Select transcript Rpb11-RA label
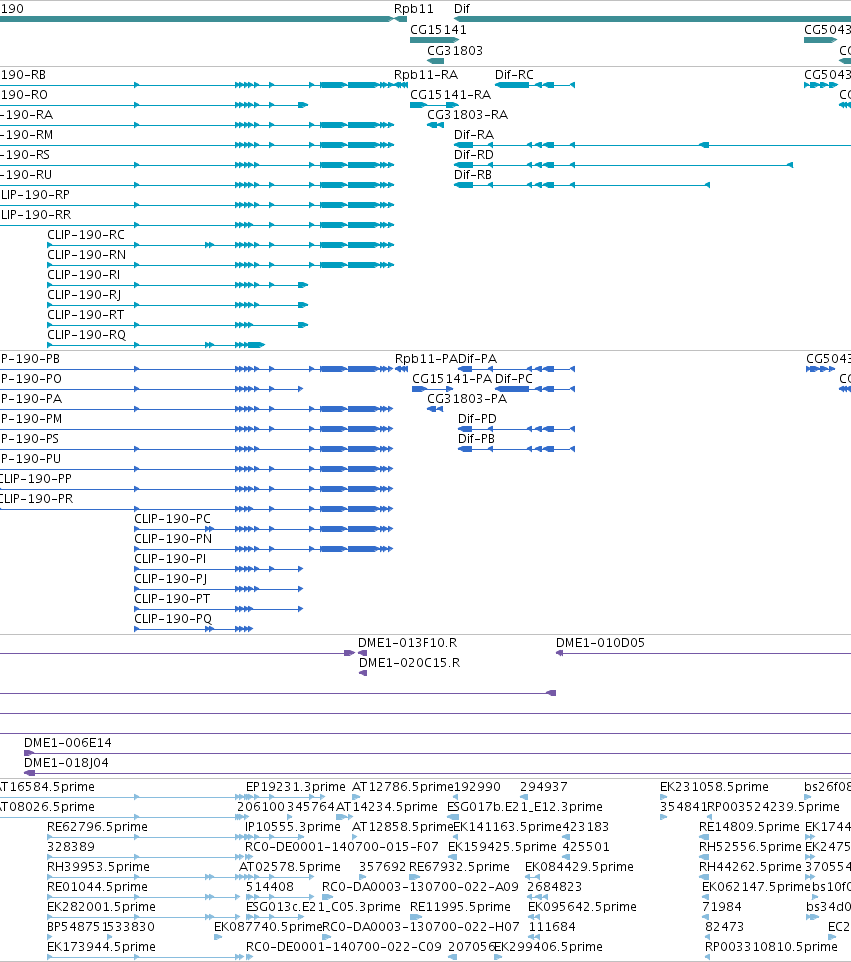 (426, 74)
